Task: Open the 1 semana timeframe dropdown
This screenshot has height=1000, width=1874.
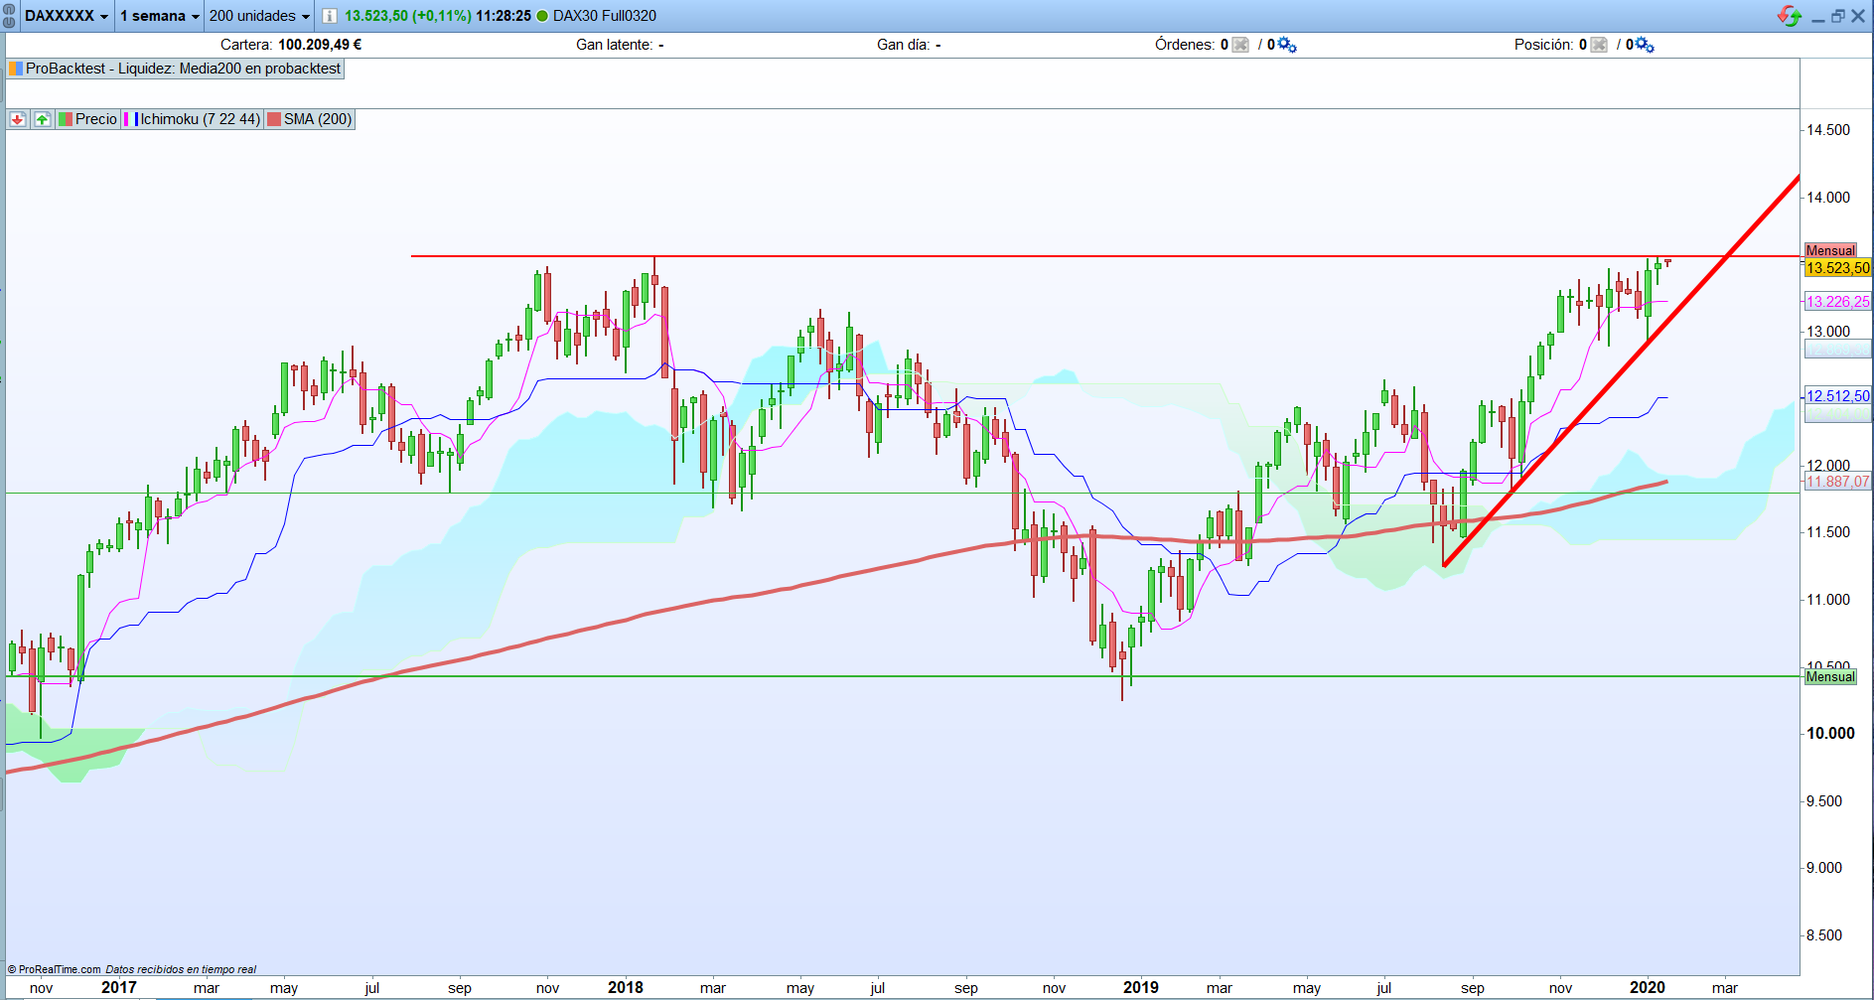Action: (160, 16)
